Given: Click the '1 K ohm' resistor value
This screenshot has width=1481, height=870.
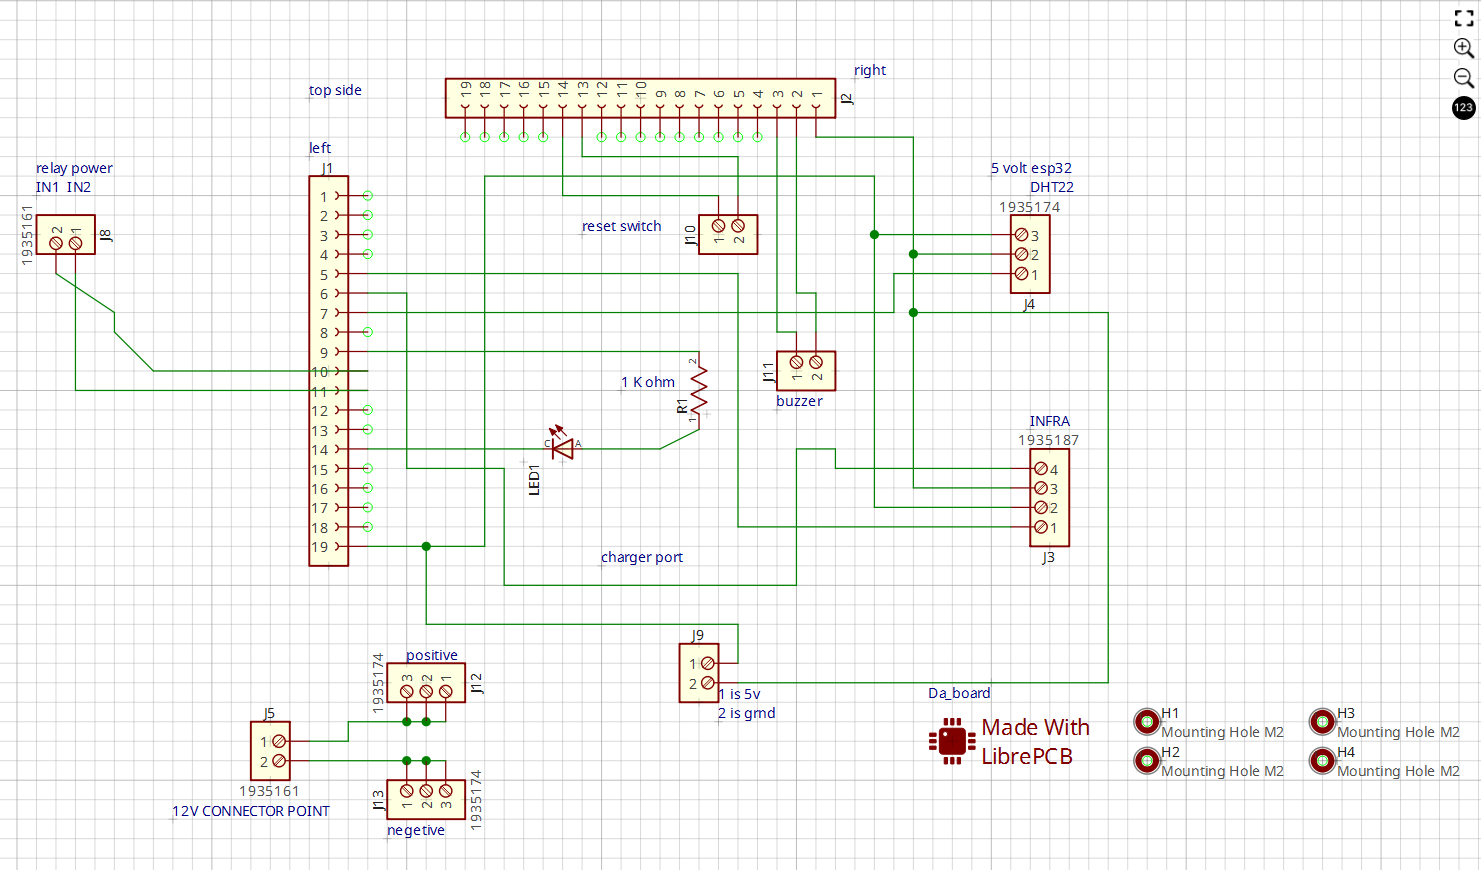Looking at the screenshot, I should point(648,382).
